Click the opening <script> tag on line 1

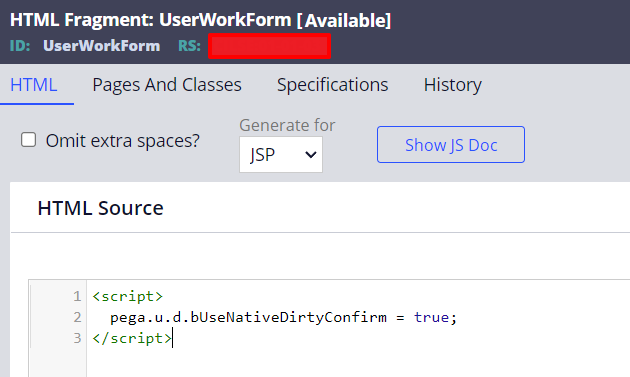pos(127,296)
